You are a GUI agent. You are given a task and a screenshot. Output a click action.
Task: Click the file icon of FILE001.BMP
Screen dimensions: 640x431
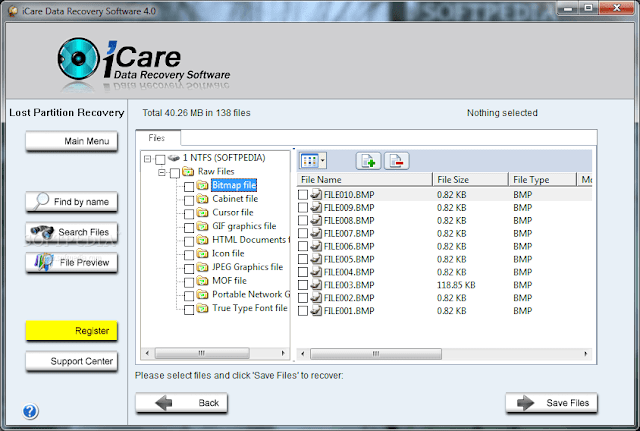(x=316, y=310)
